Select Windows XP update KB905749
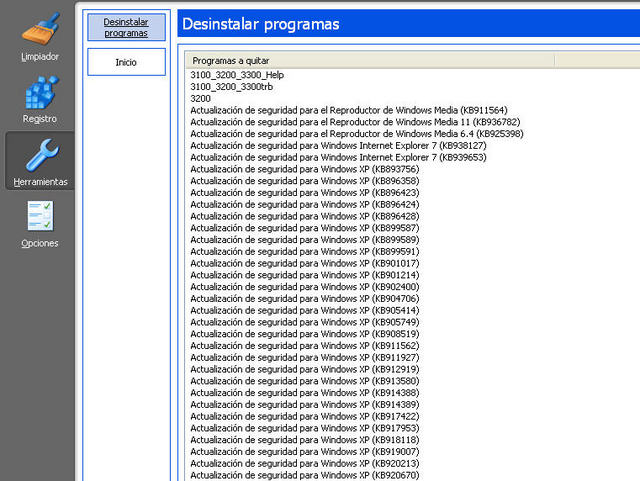 click(x=305, y=322)
